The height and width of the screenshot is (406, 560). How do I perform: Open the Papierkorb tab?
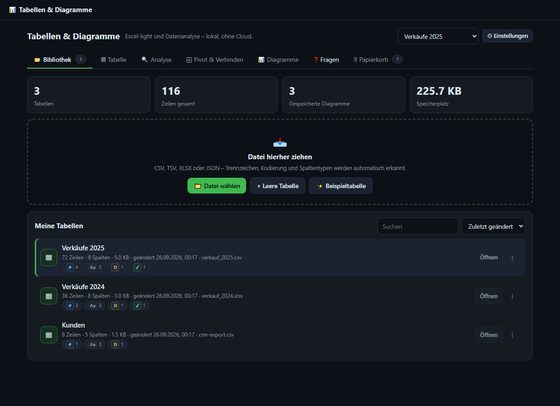pyautogui.click(x=378, y=60)
